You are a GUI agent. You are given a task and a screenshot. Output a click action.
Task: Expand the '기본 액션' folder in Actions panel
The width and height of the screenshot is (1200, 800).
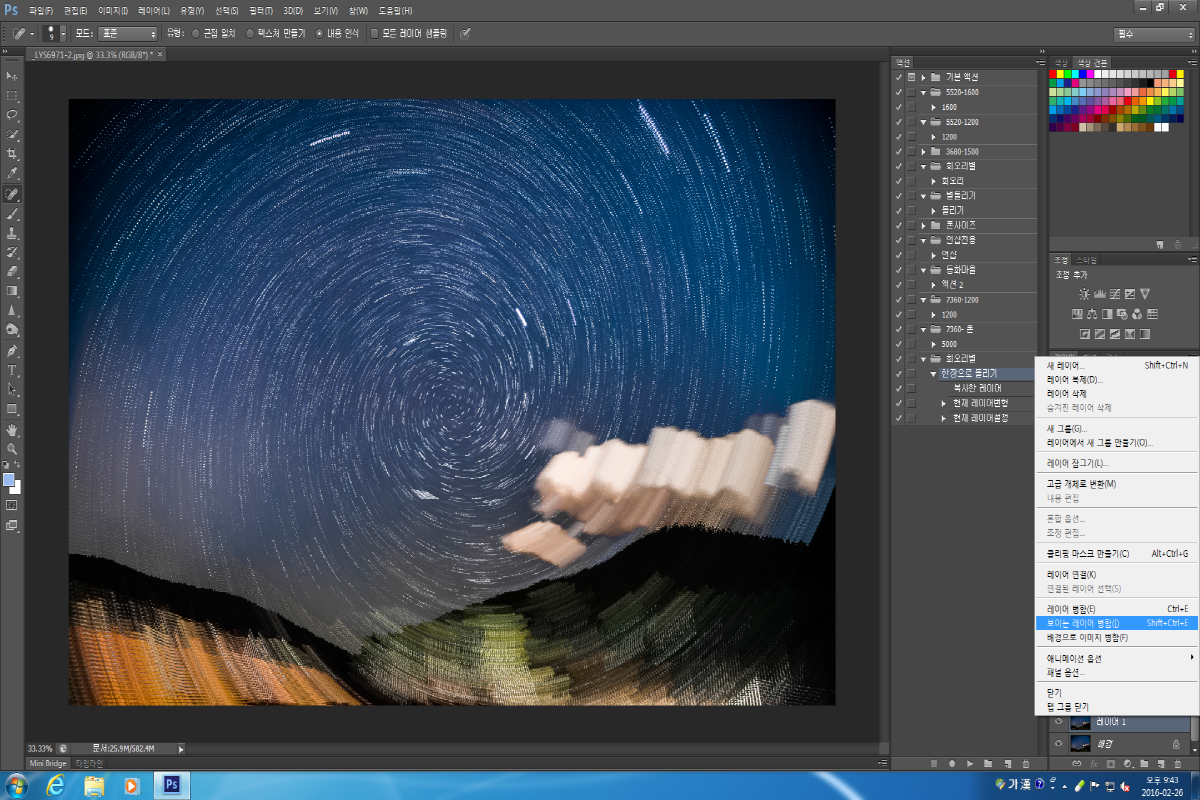coord(923,77)
